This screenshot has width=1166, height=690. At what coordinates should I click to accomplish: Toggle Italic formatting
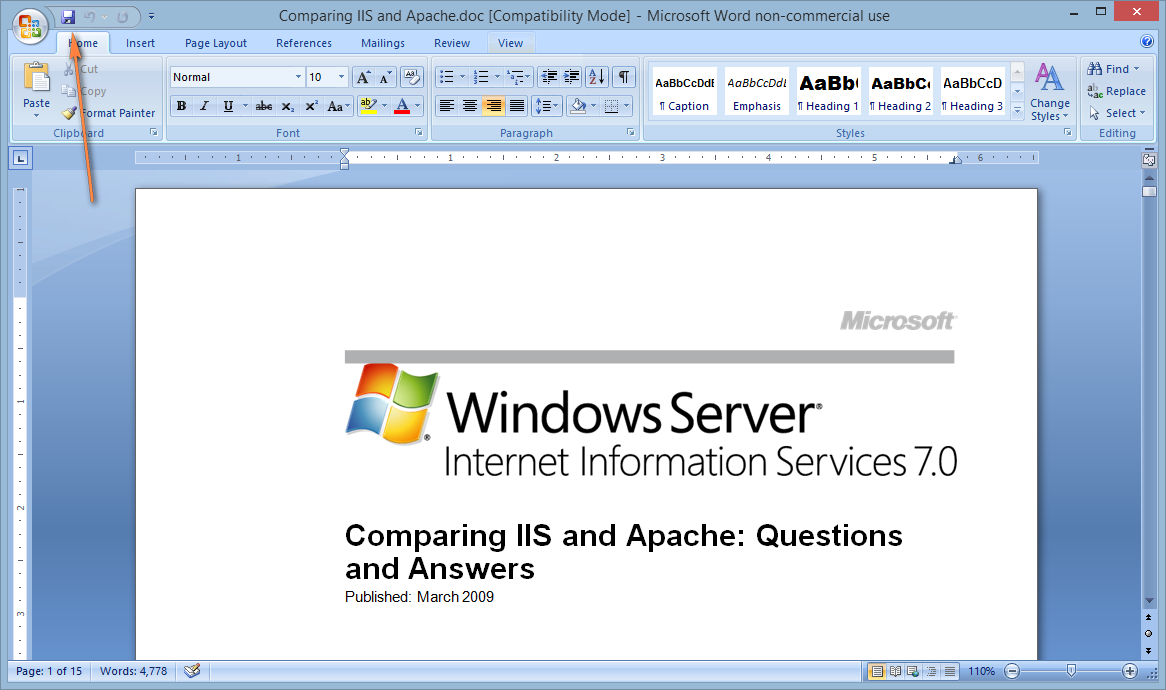click(x=204, y=106)
